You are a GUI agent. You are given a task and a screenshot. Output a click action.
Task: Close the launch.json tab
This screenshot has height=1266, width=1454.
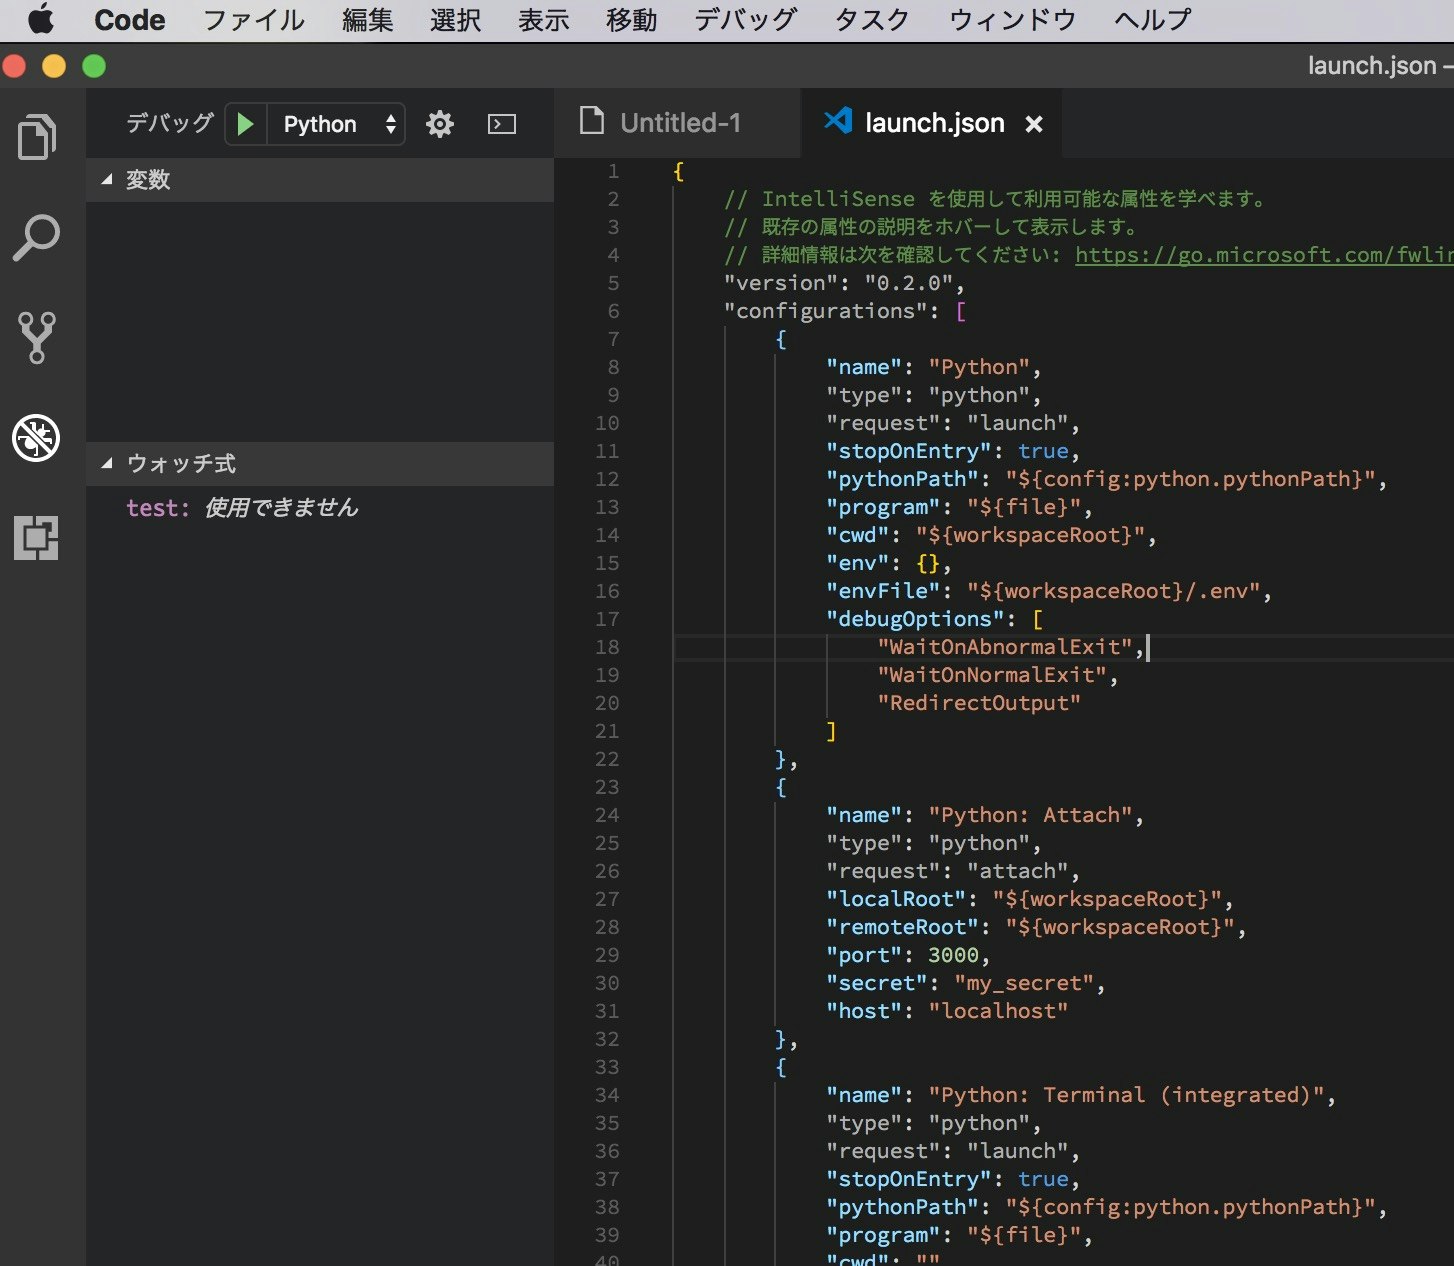pos(1034,123)
